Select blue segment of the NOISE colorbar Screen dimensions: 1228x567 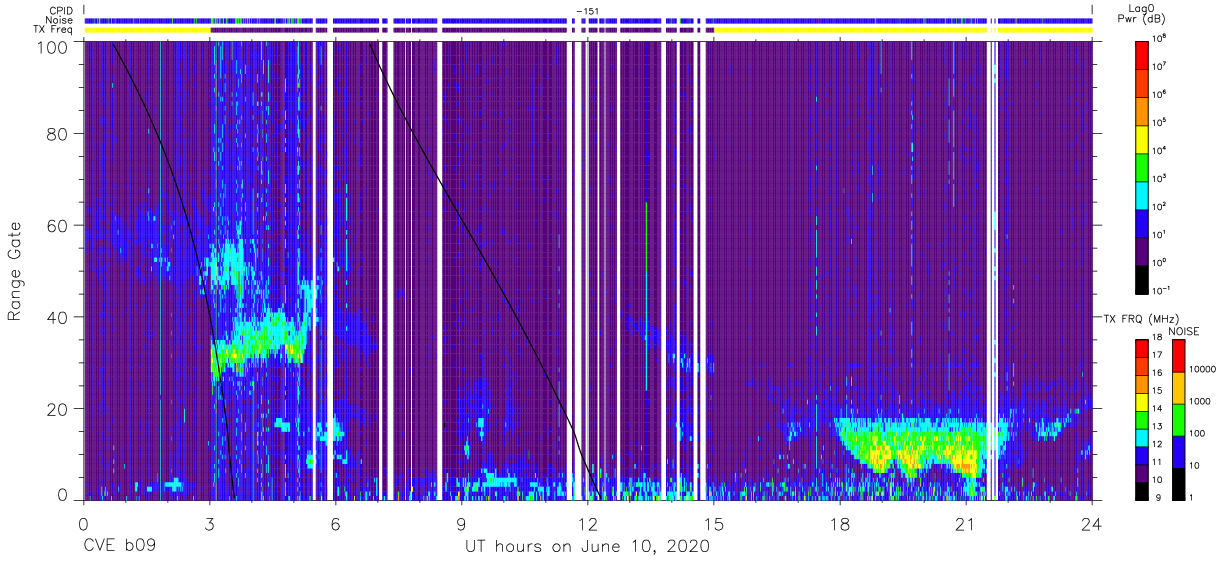point(1178,450)
